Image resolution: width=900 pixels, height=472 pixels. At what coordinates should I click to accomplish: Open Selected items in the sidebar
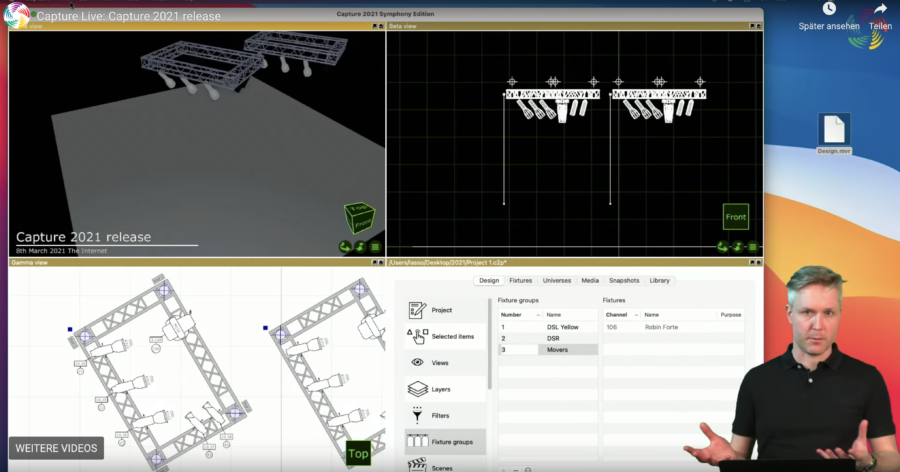(x=445, y=336)
